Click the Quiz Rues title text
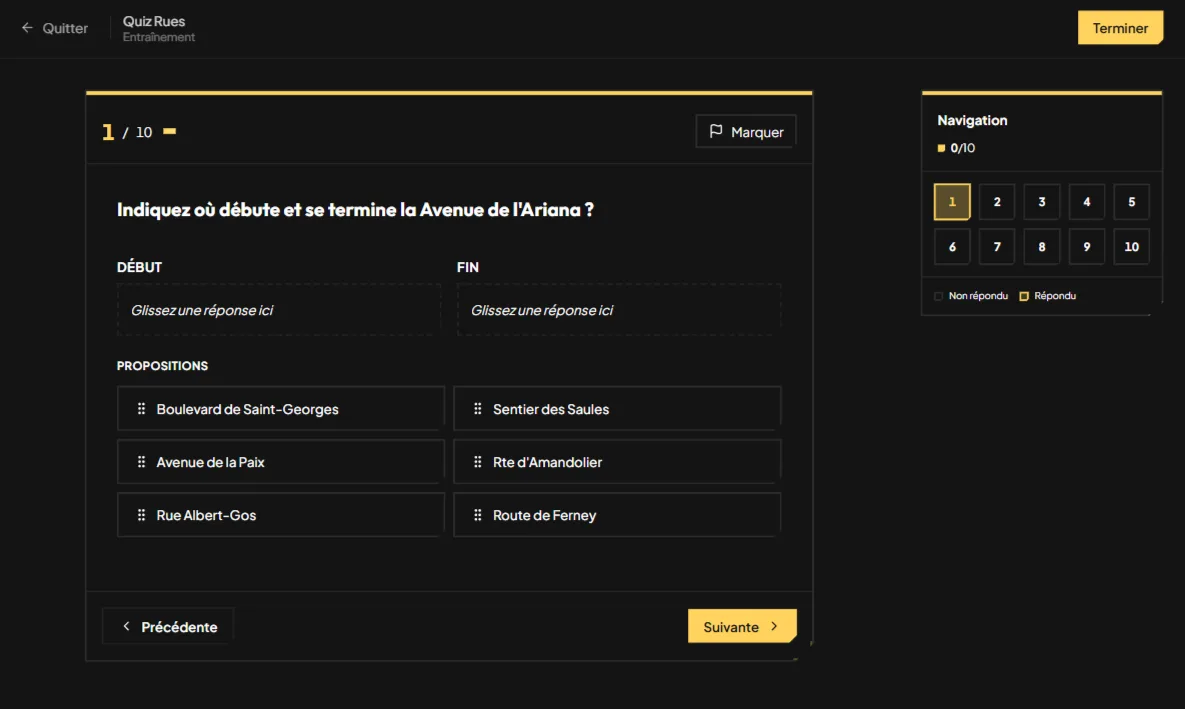This screenshot has width=1185, height=709. pyautogui.click(x=154, y=21)
